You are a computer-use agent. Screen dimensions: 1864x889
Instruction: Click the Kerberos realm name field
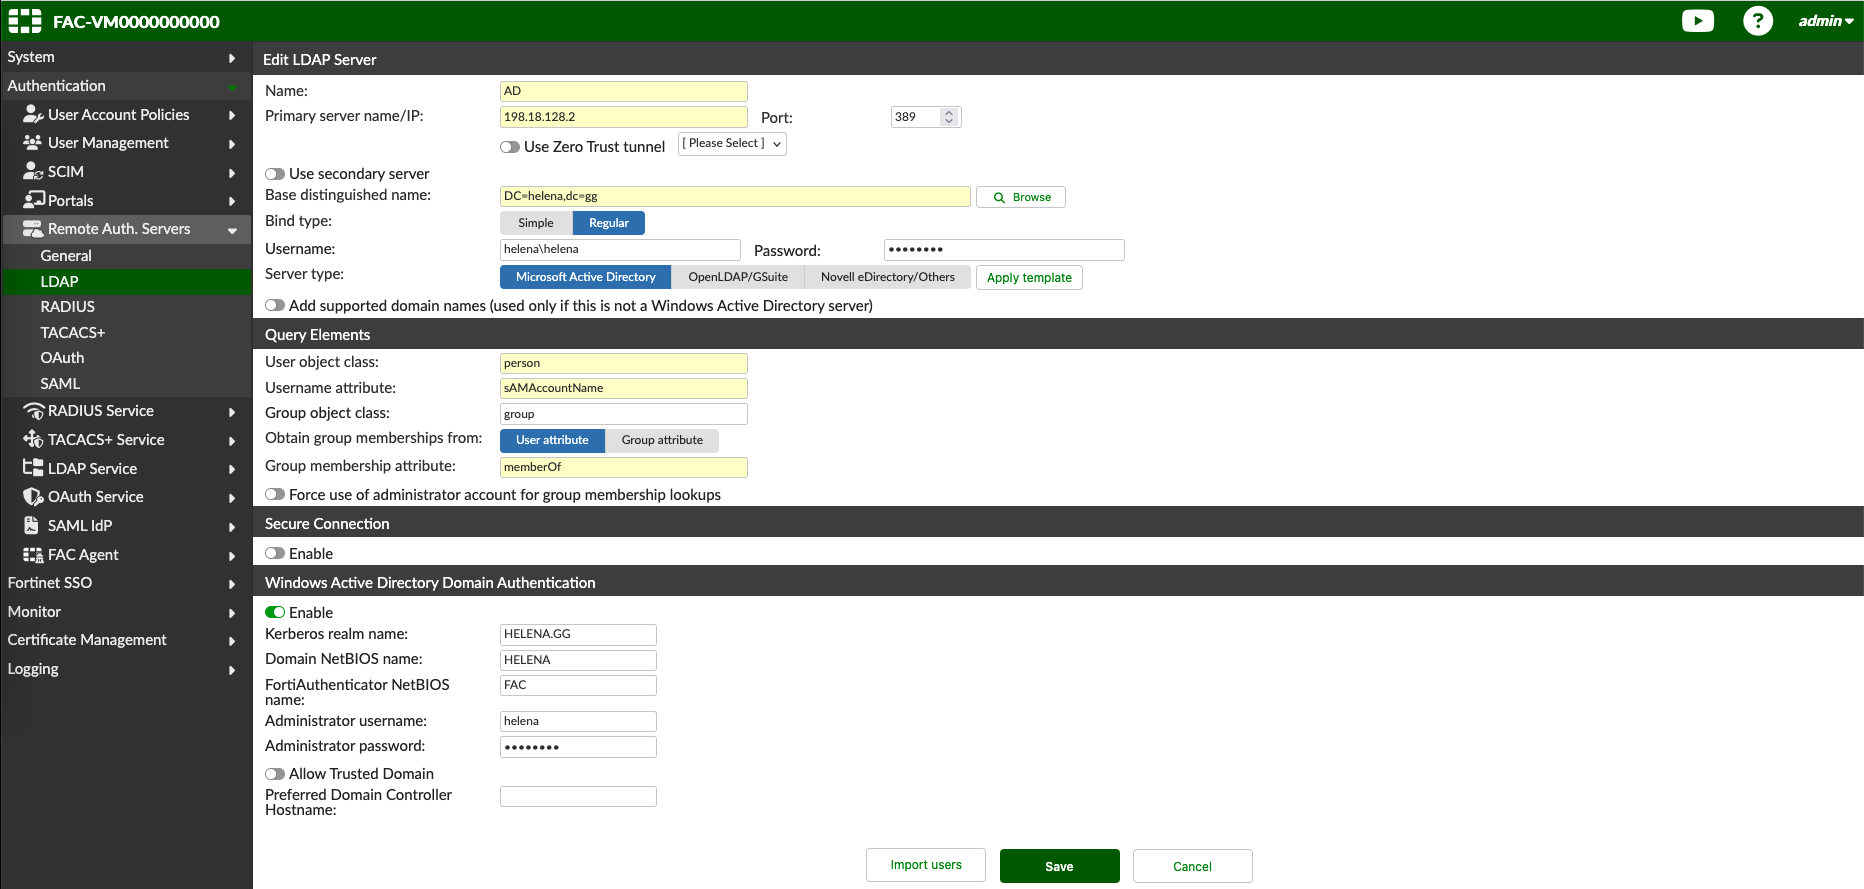[578, 635]
